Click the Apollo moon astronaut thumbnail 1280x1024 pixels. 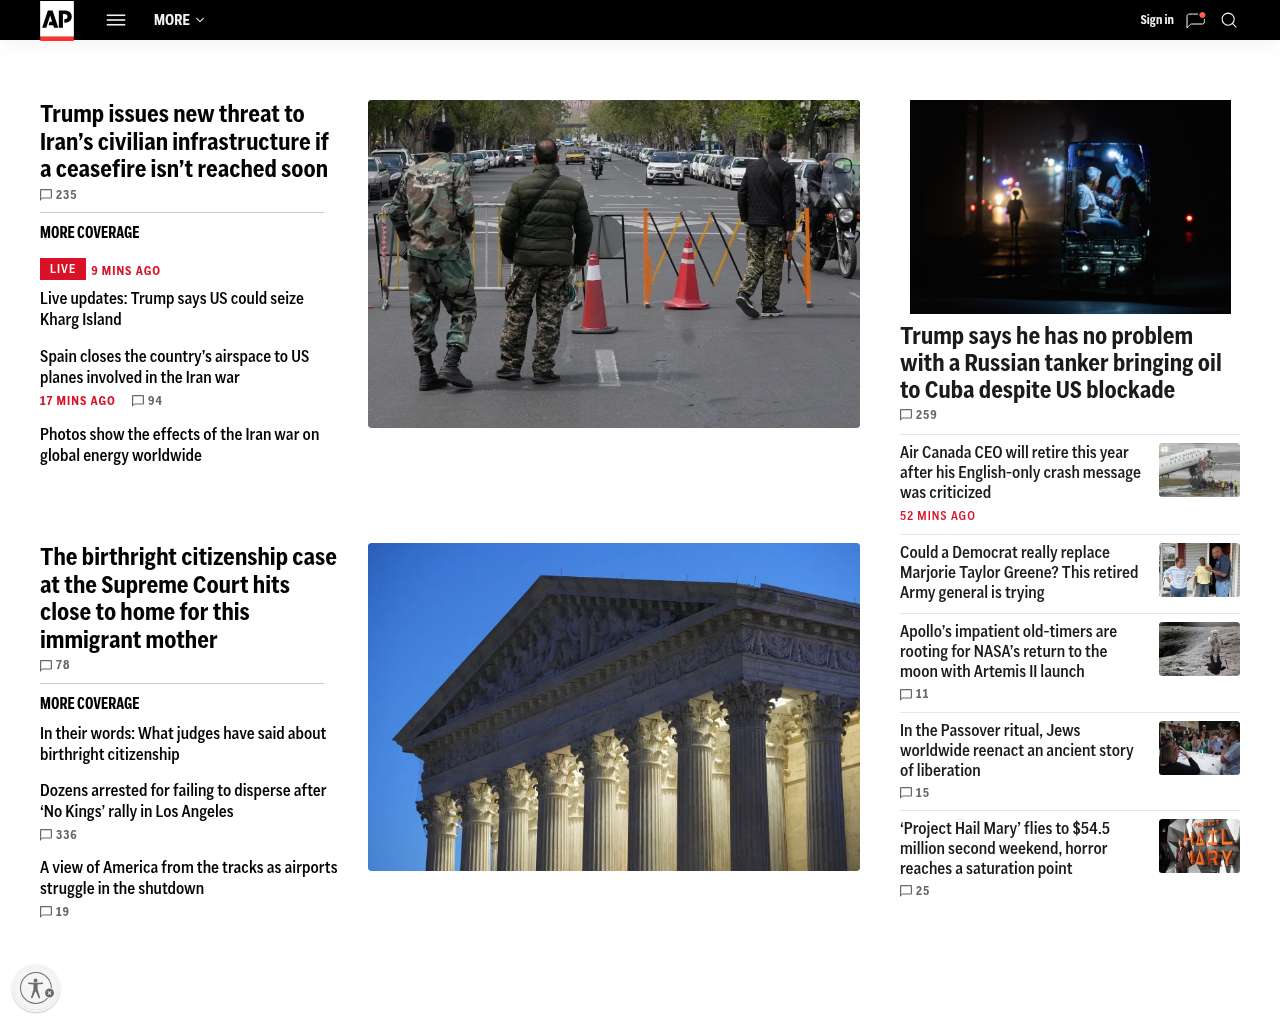pyautogui.click(x=1199, y=649)
